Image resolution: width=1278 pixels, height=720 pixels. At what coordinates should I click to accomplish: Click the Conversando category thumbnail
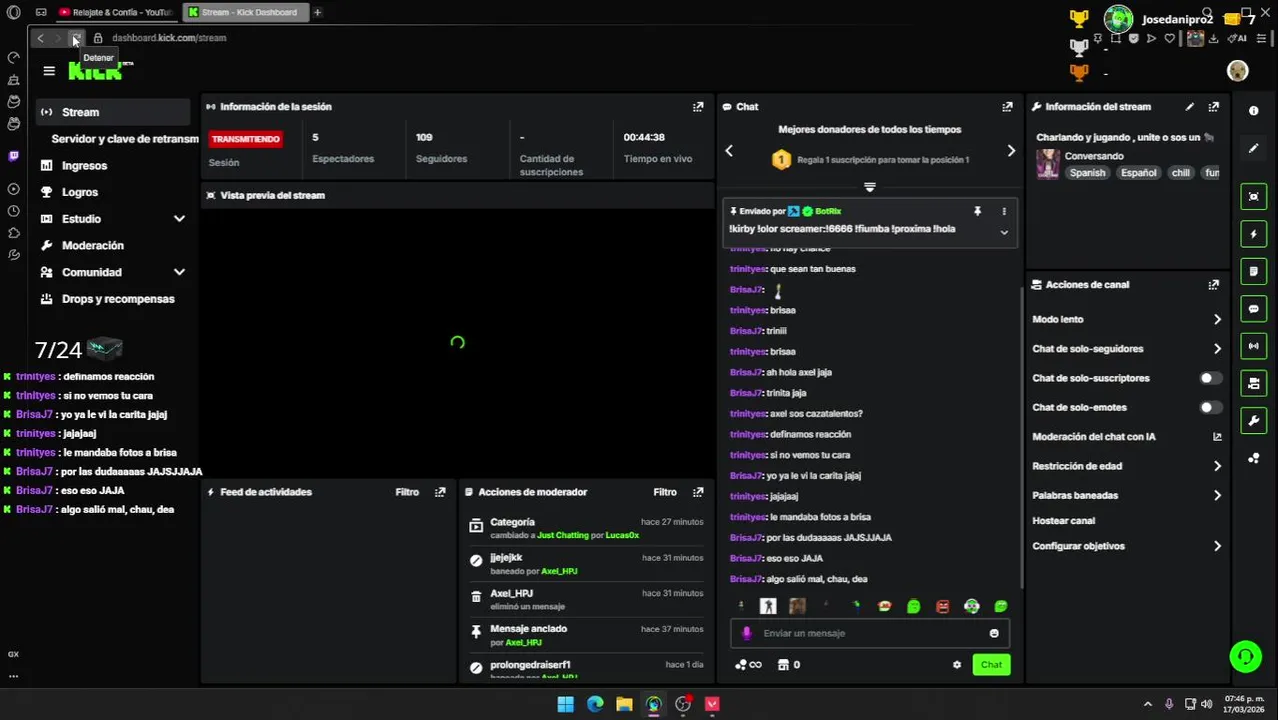coord(1047,164)
